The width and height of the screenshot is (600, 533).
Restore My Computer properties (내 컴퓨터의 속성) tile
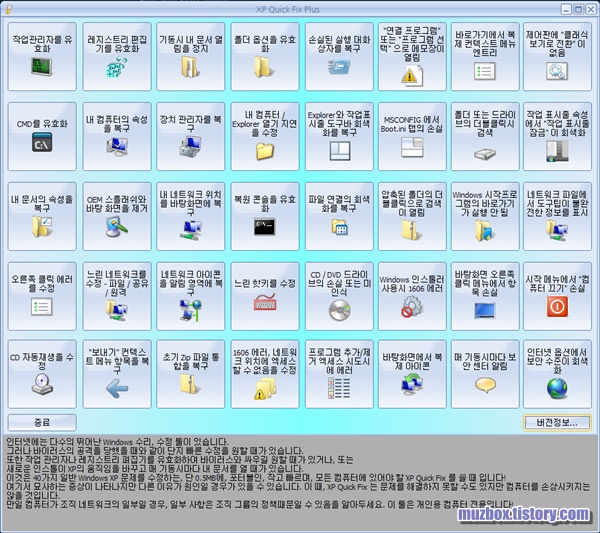117,136
